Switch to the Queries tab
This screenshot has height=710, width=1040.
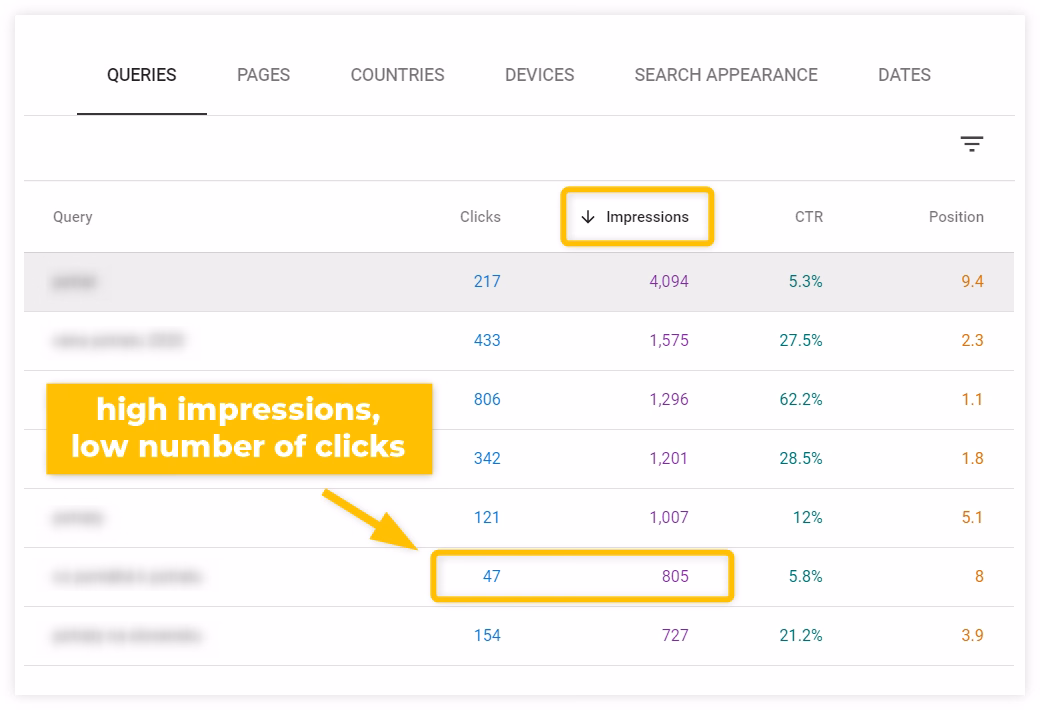click(141, 75)
